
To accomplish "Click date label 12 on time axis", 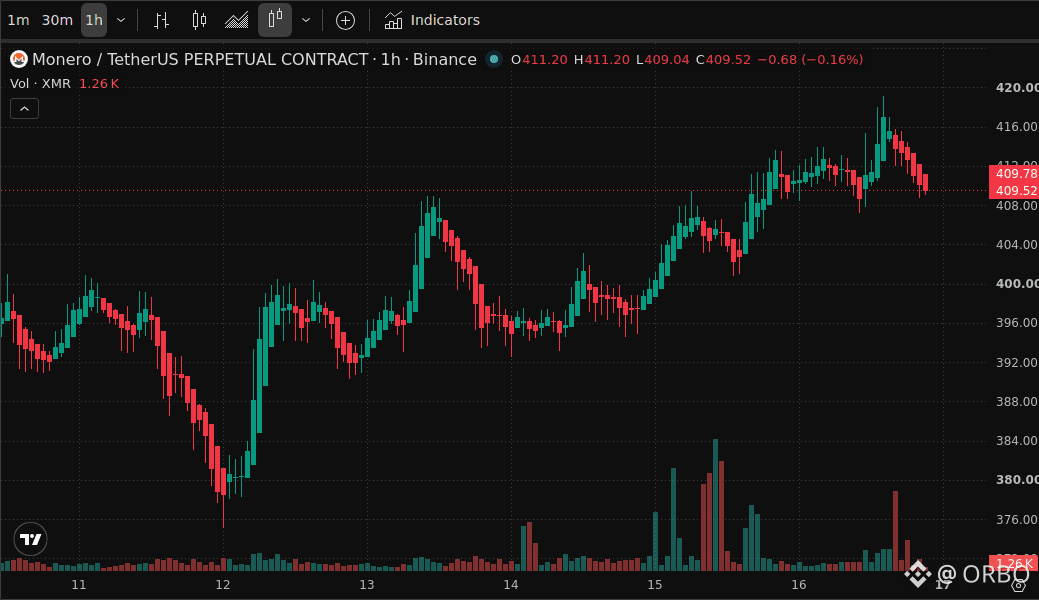I will point(223,585).
